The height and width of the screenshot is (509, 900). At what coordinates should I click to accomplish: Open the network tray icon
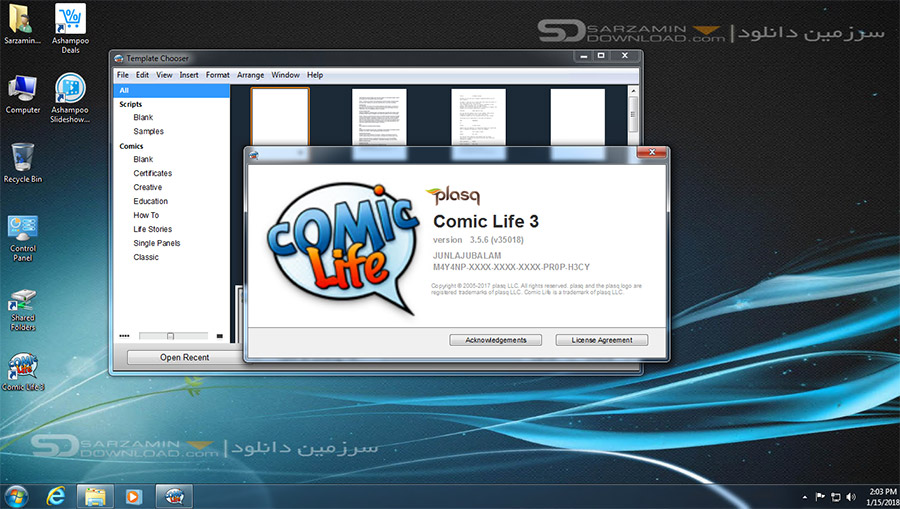[835, 497]
